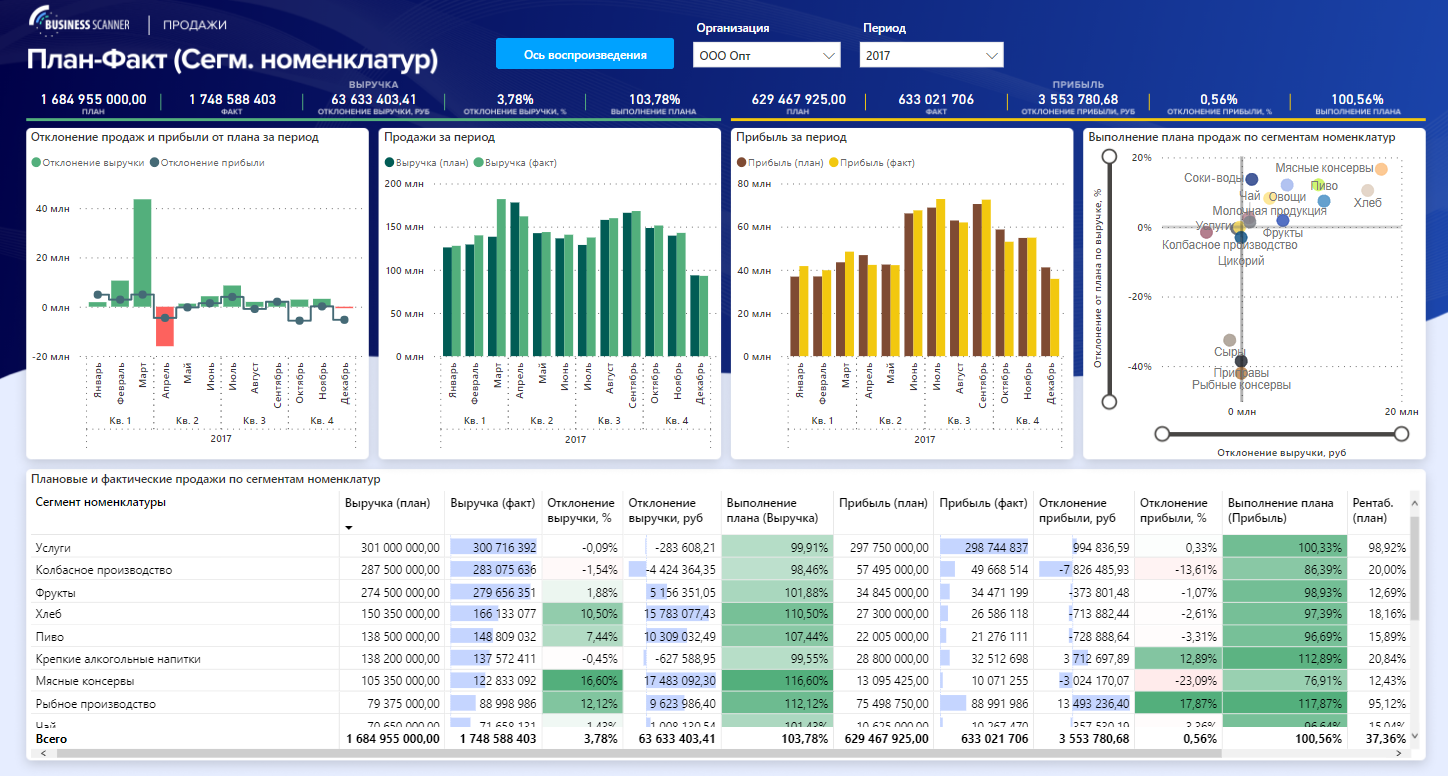Click the right handle of horizontal scatter slider
The image size is (1448, 776).
click(1401, 433)
